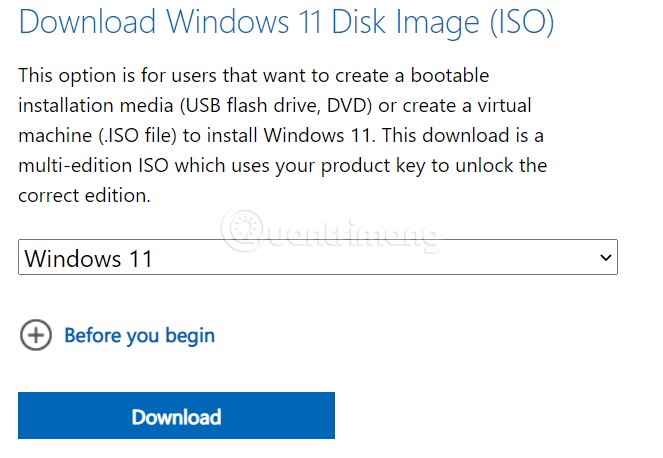Click the dropdown chevron arrow
Viewport: 663px width, 458px height.
click(604, 258)
